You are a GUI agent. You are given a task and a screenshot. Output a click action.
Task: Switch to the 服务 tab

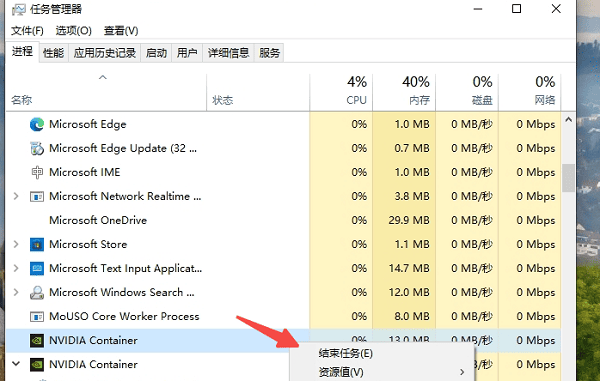click(269, 53)
